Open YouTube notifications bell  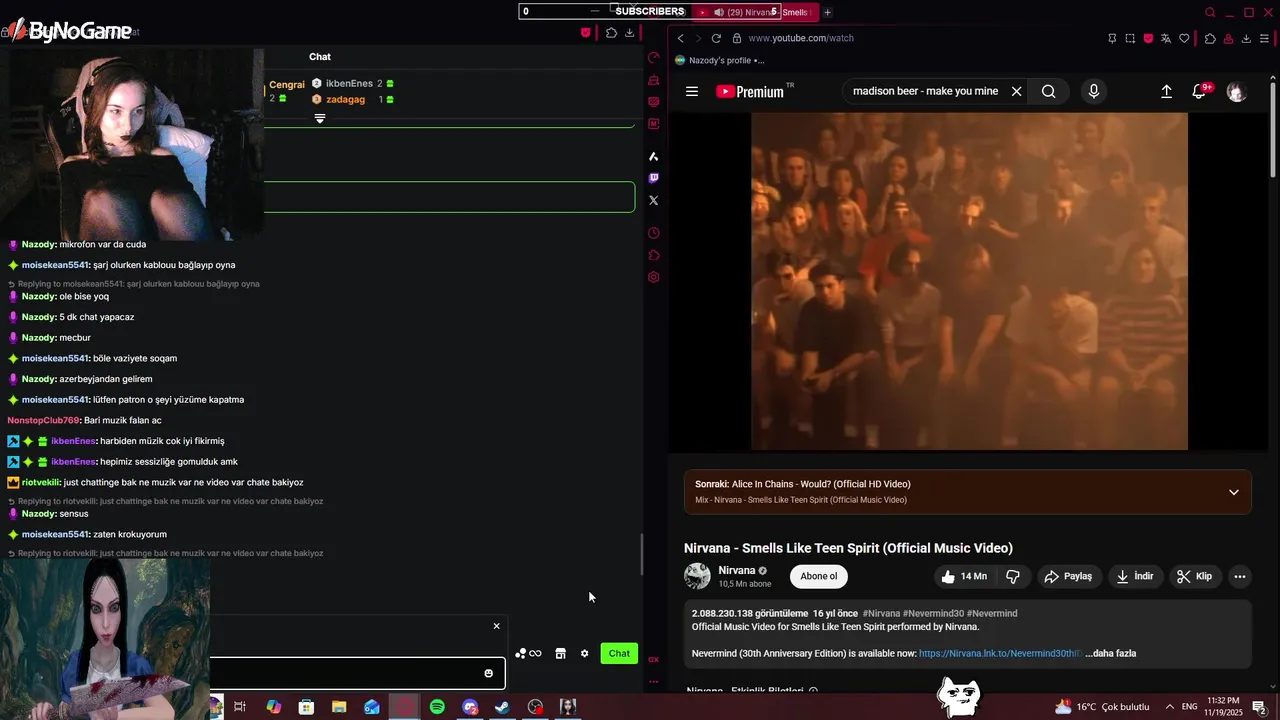1199,91
